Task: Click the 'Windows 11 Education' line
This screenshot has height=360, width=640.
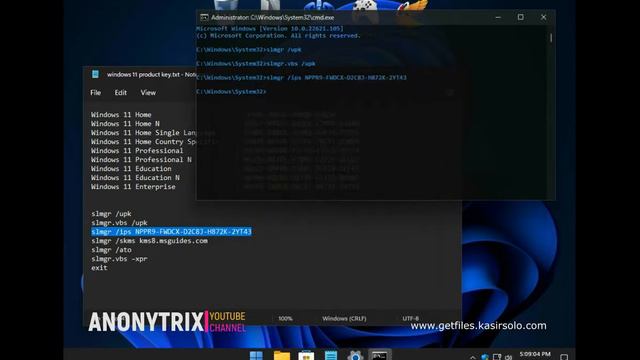Action: click(131, 169)
